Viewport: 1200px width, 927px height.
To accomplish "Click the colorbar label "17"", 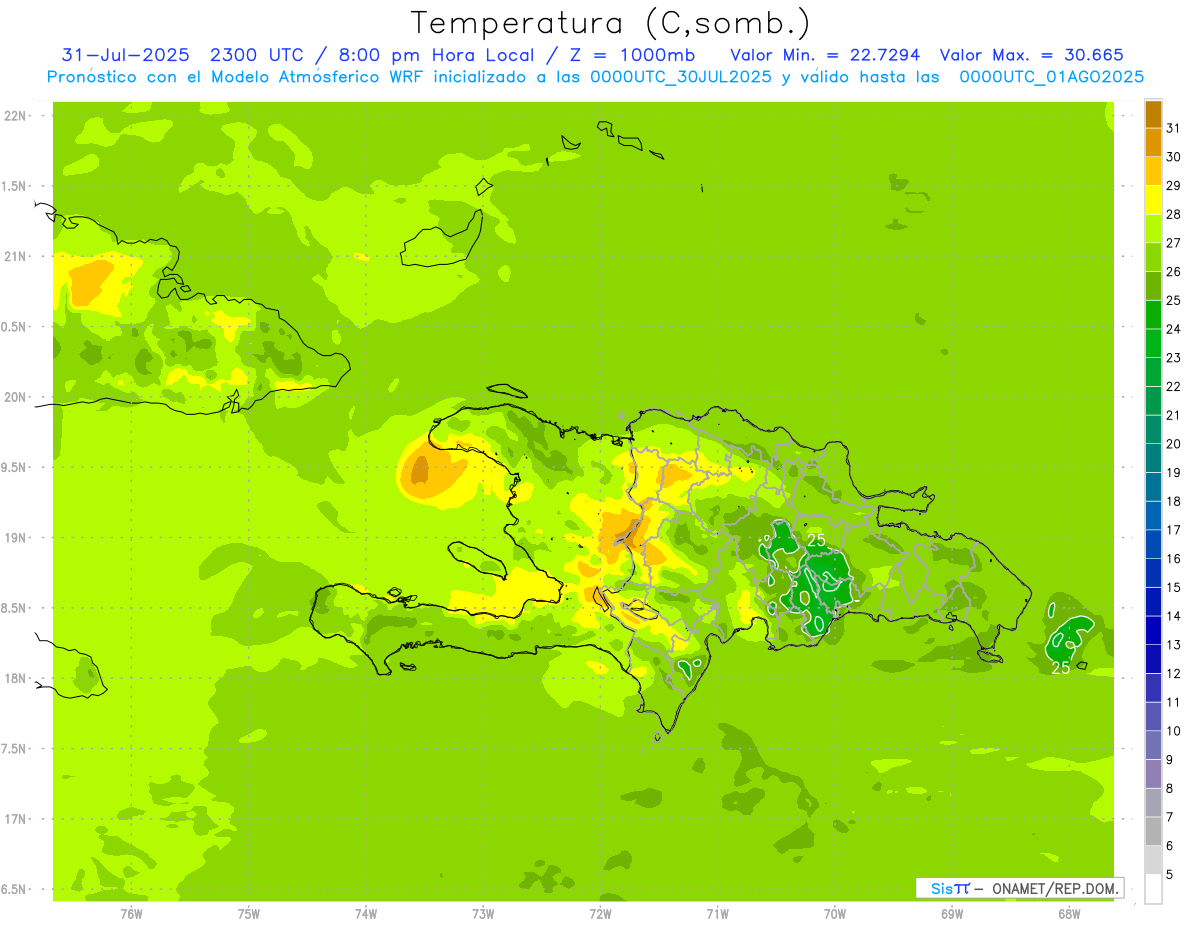I will click(1174, 530).
